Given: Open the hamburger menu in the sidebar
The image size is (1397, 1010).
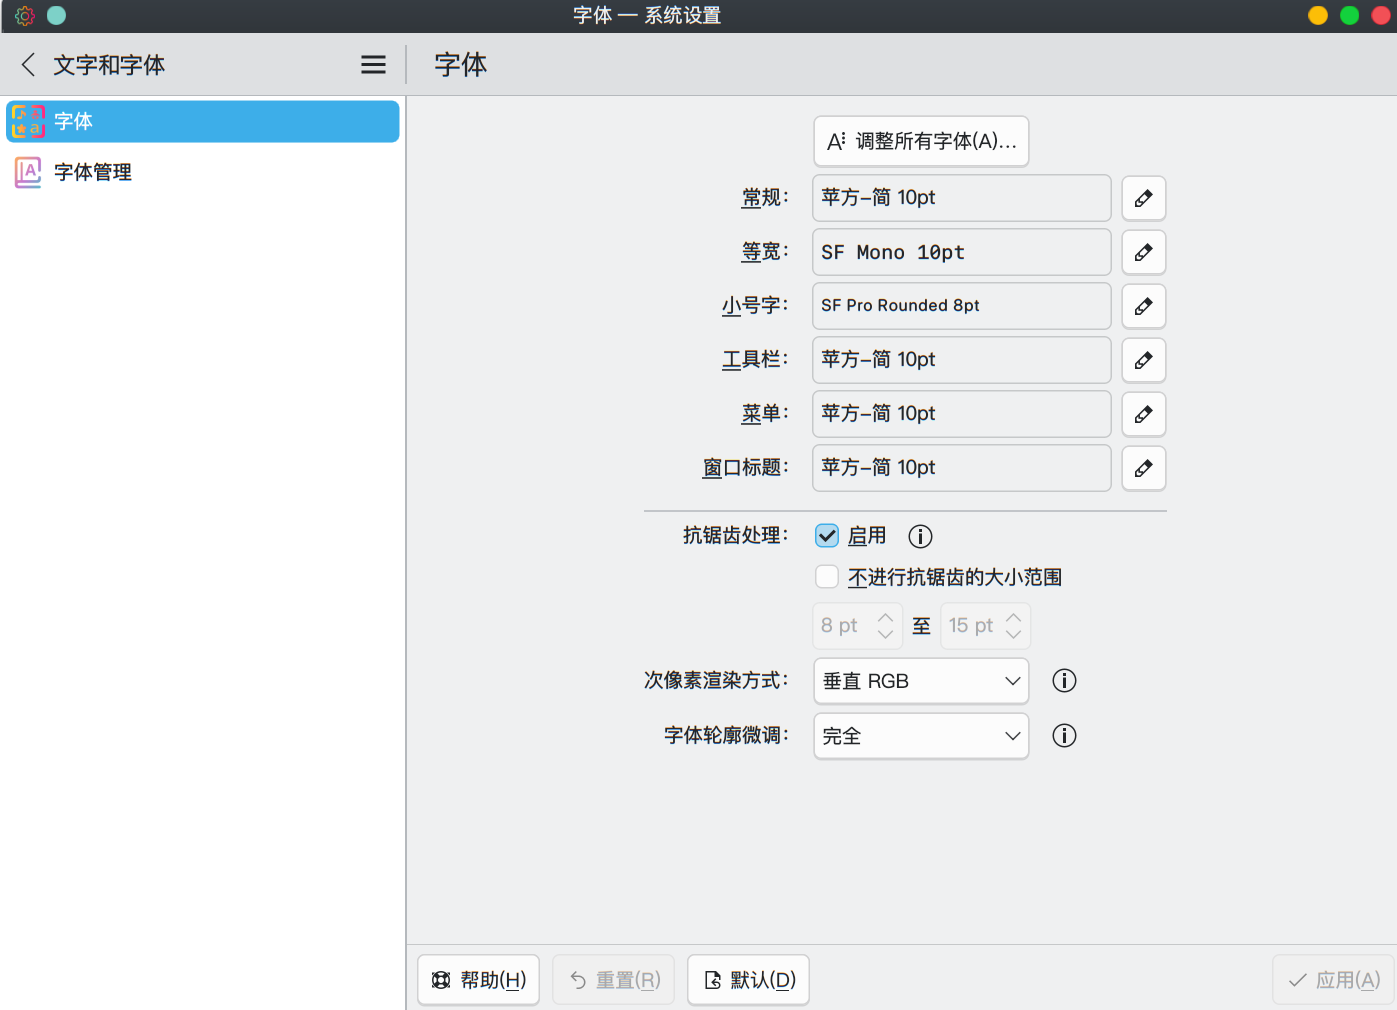Looking at the screenshot, I should 373,64.
